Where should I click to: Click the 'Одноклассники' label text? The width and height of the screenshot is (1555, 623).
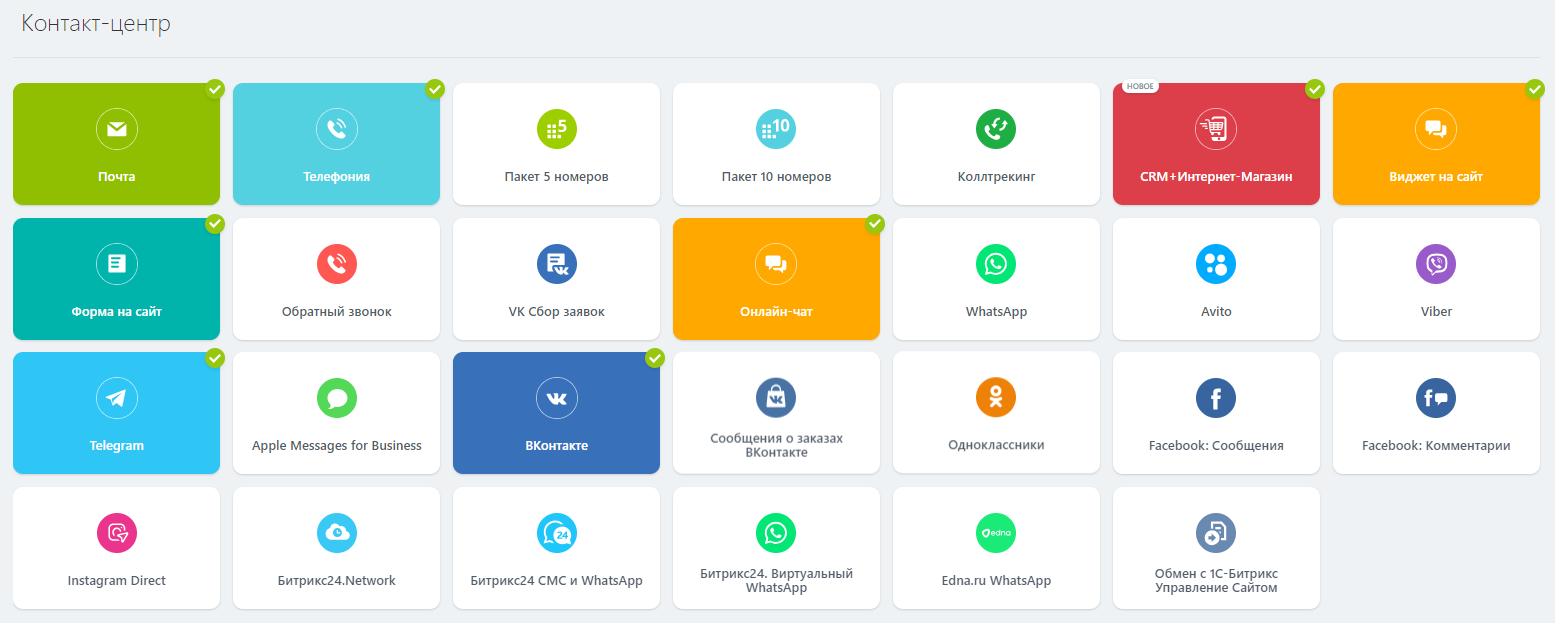tap(996, 445)
